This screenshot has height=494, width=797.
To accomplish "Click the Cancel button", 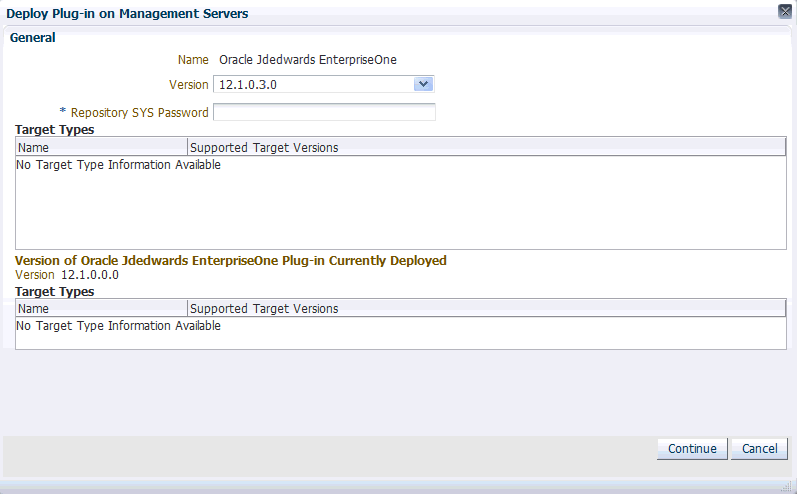I will tap(759, 449).
